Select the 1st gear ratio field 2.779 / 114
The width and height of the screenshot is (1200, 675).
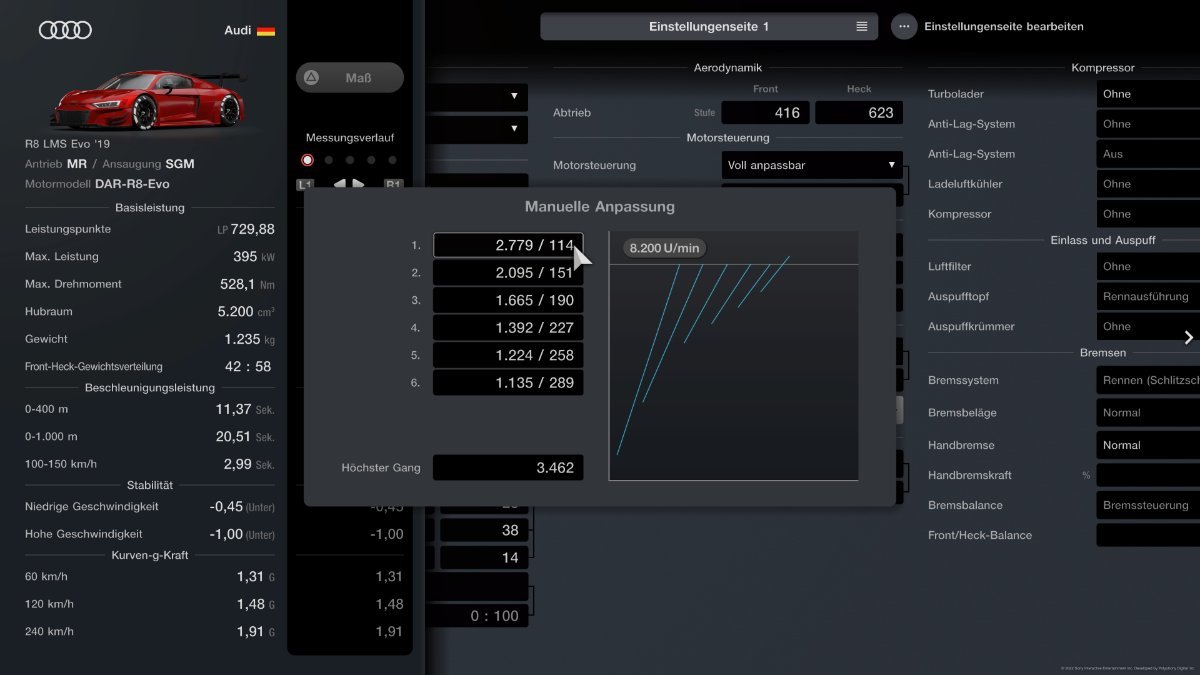(508, 245)
